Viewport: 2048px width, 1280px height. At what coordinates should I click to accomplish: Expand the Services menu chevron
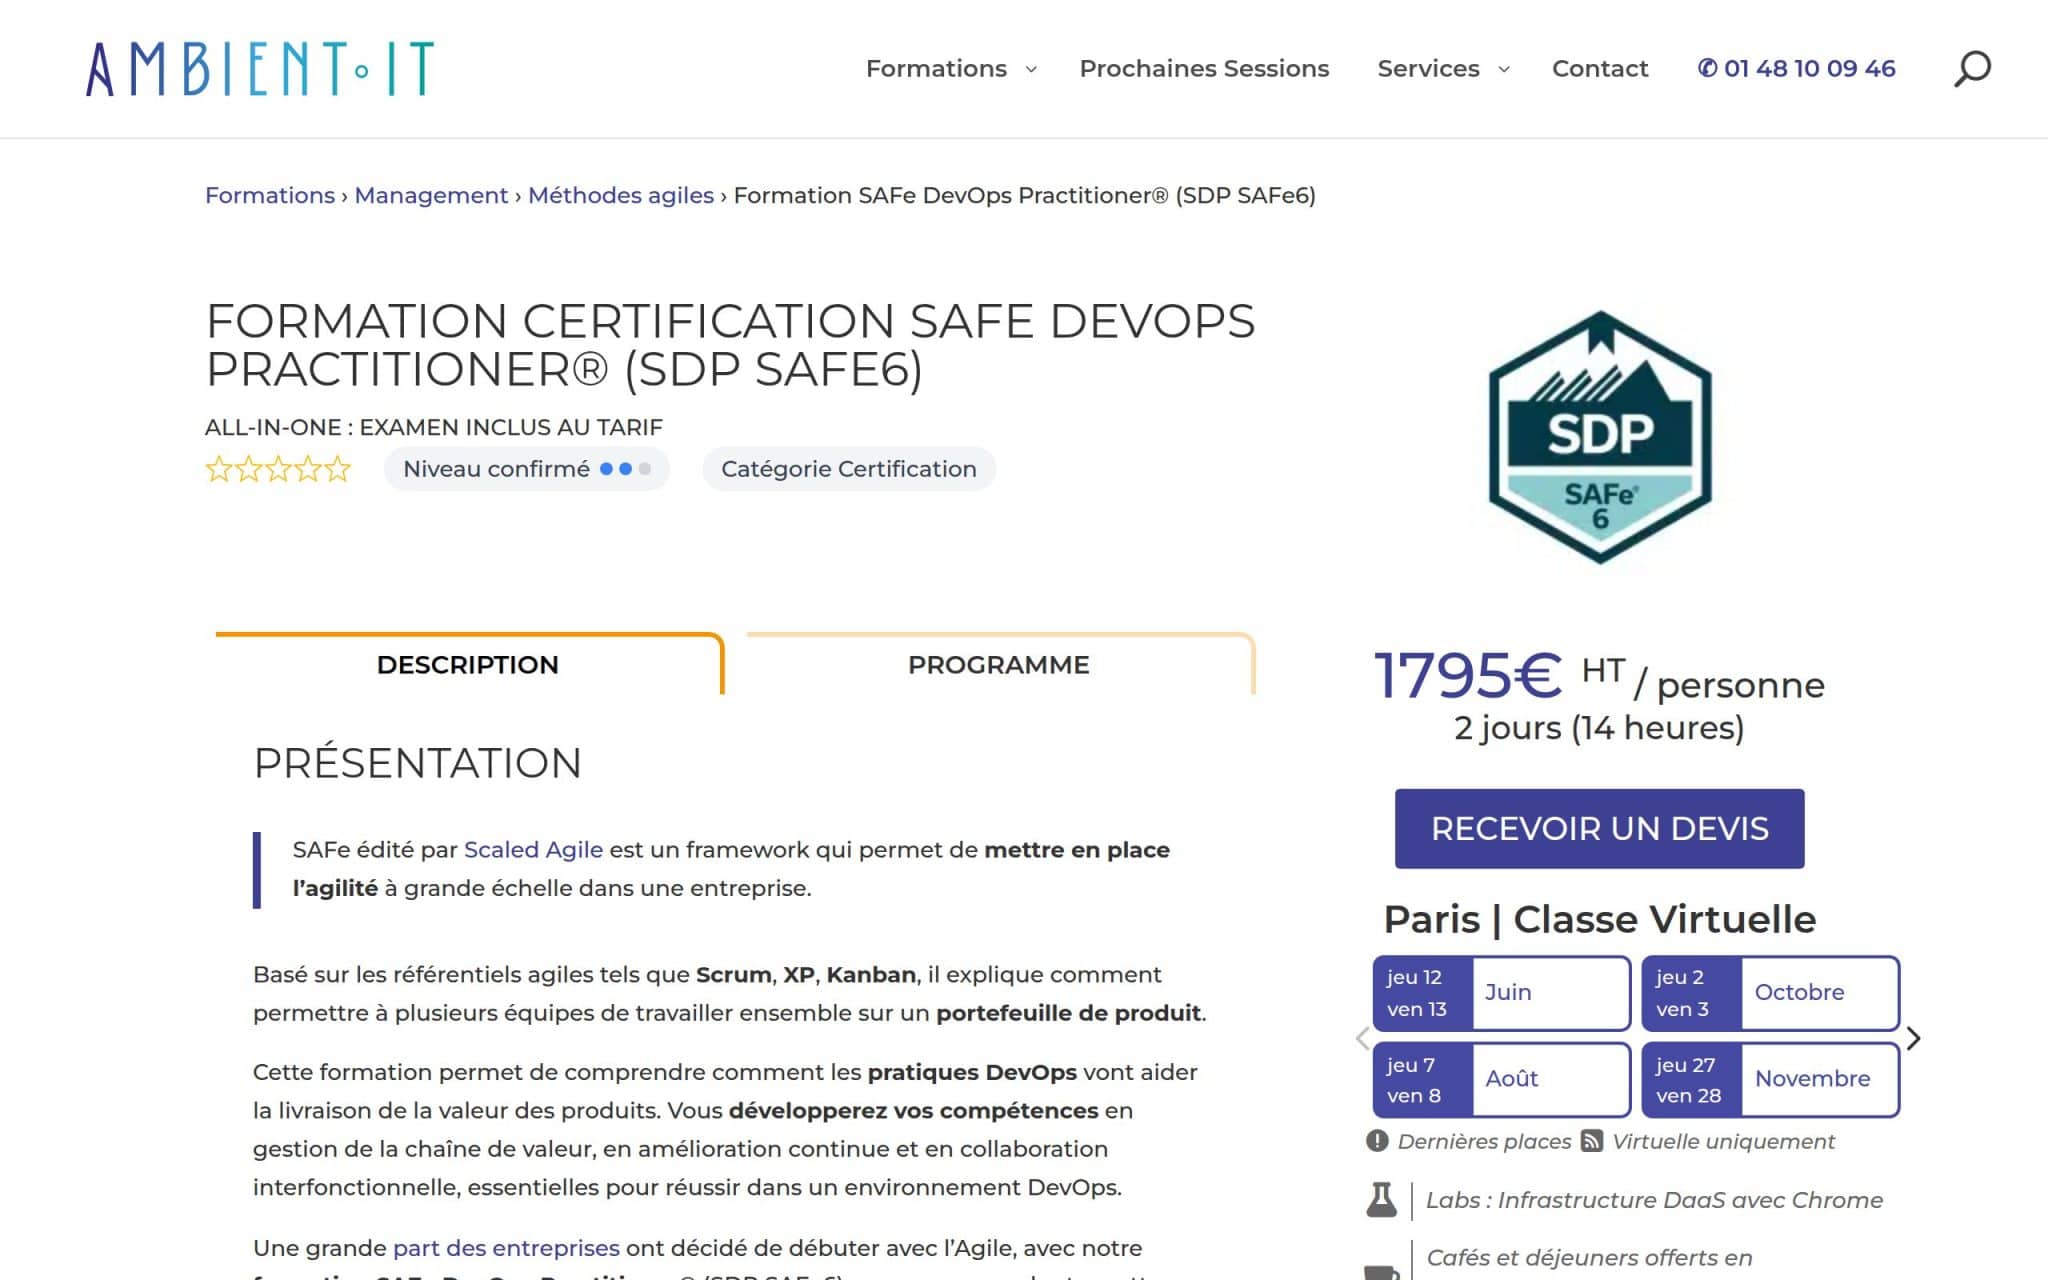point(1503,69)
